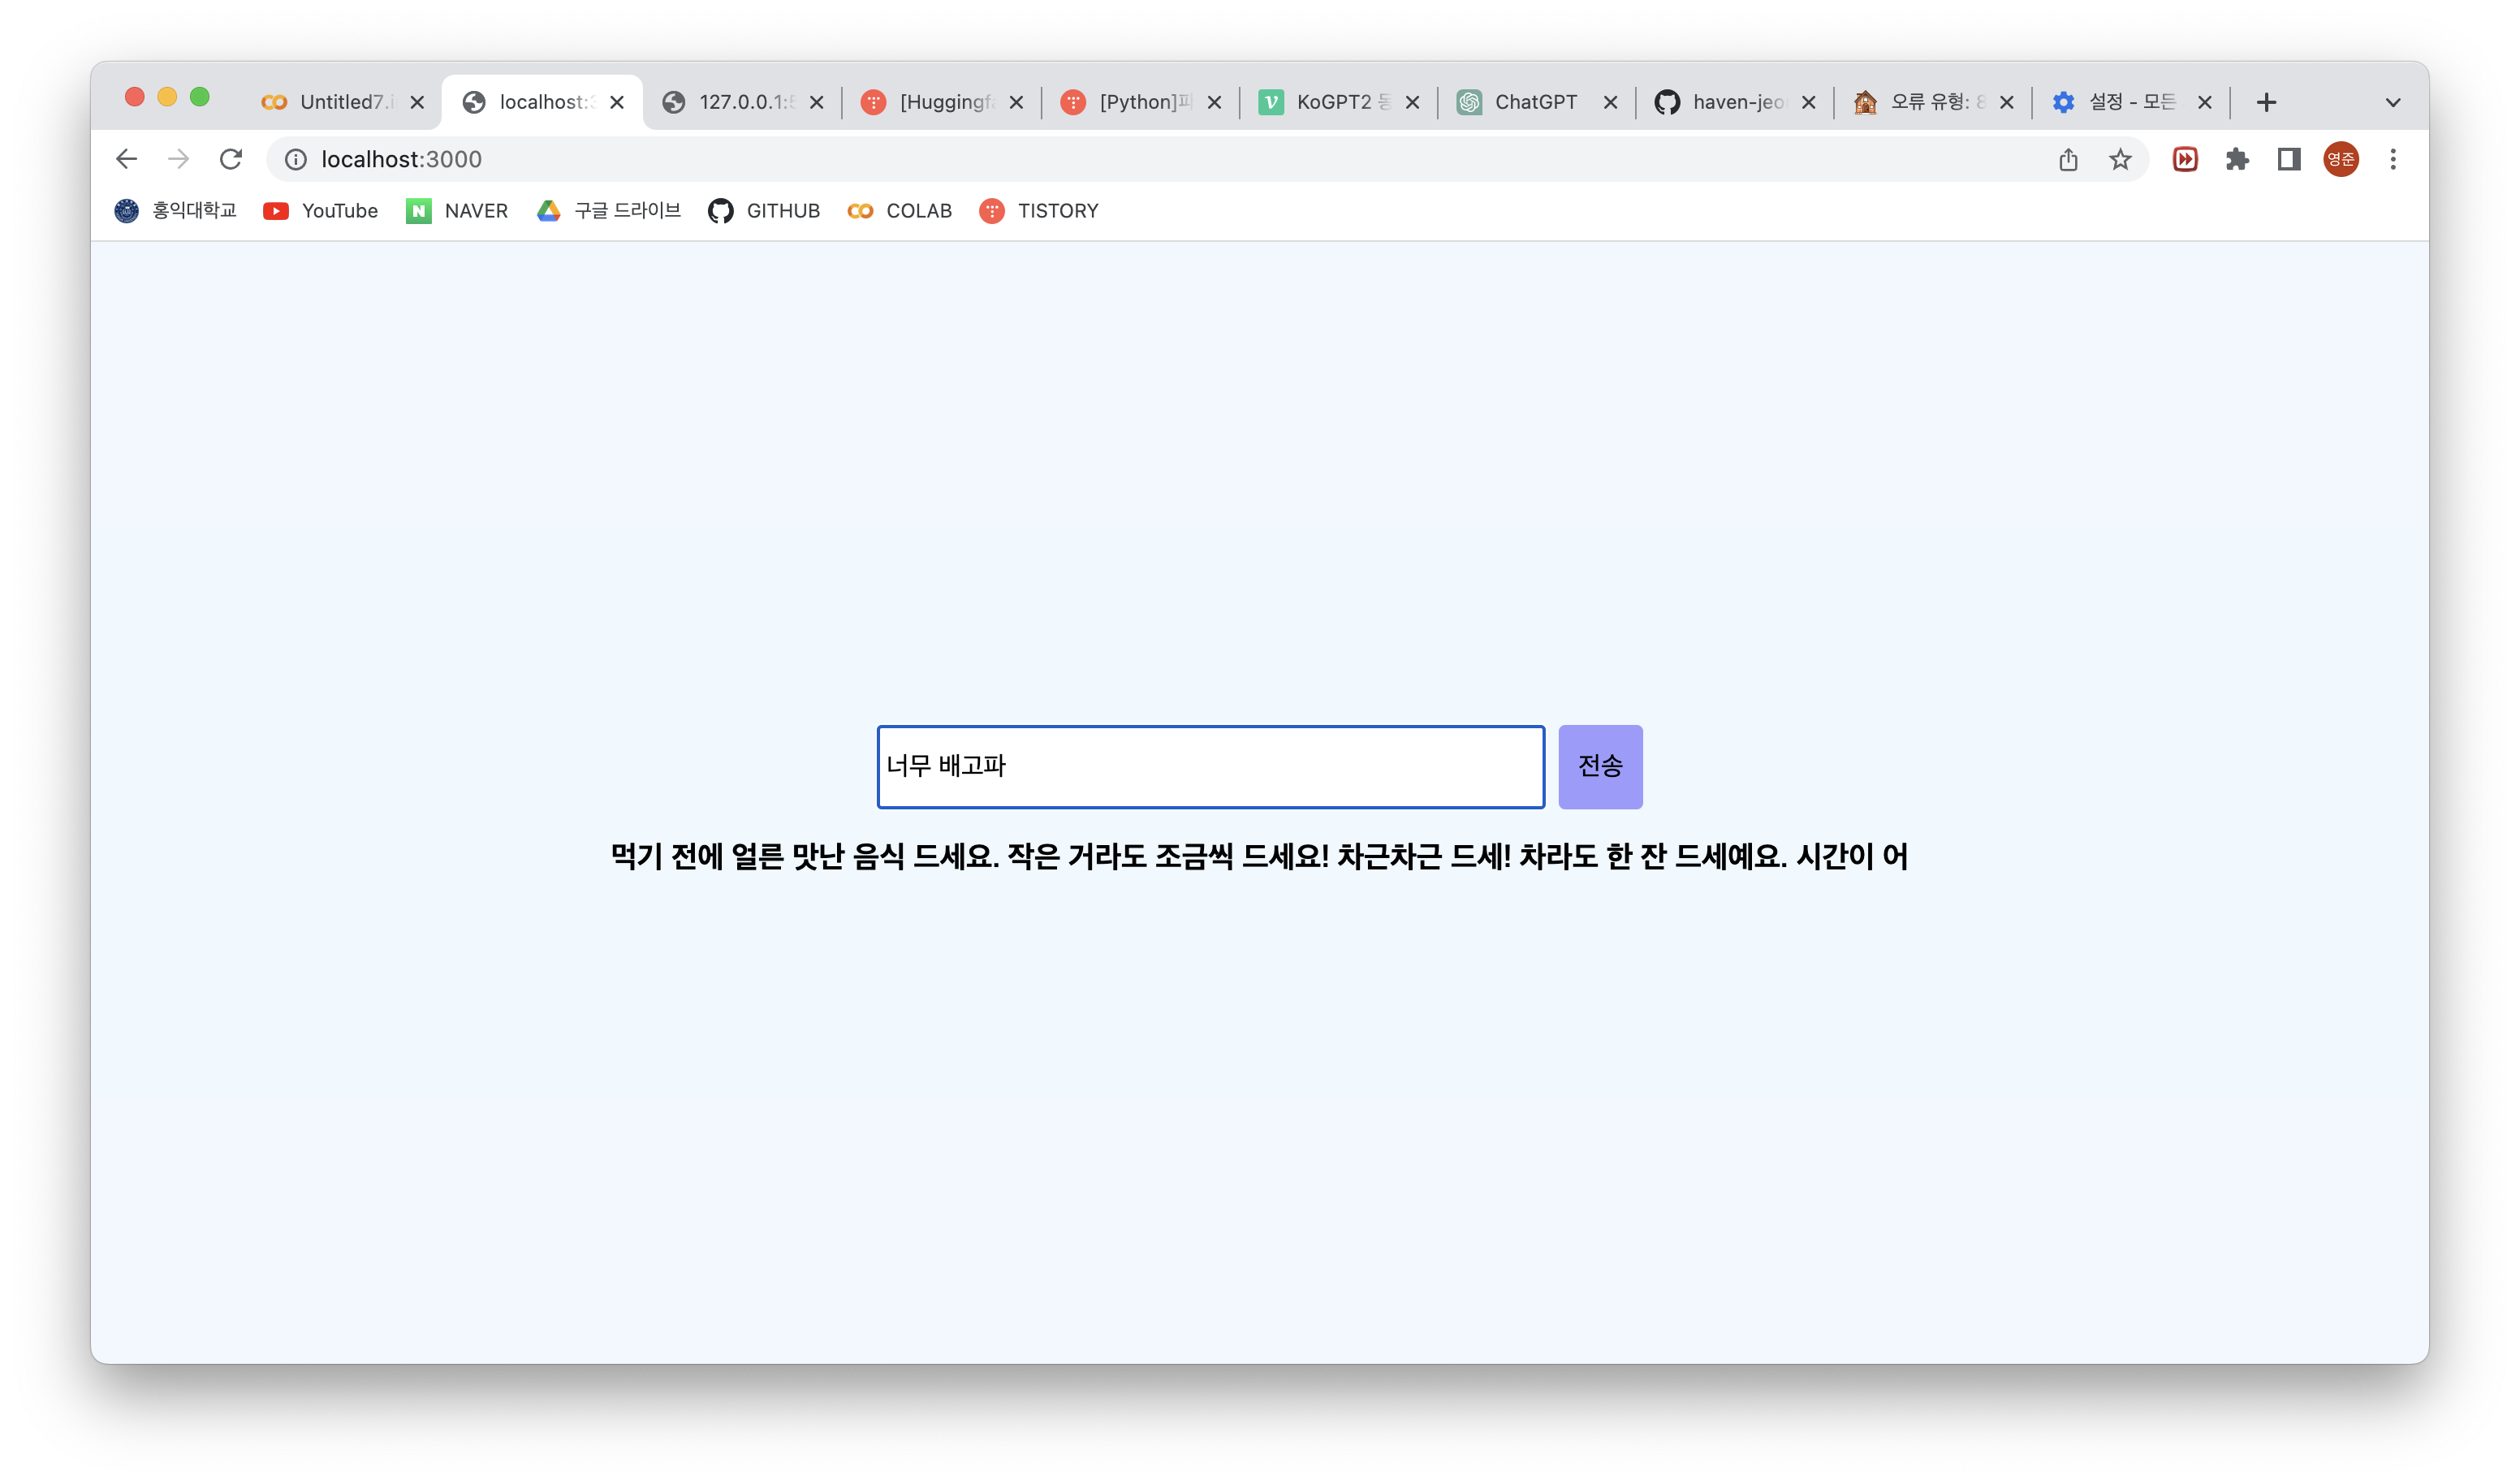Click the red profile avatar
The image size is (2520, 1484).
[2341, 159]
